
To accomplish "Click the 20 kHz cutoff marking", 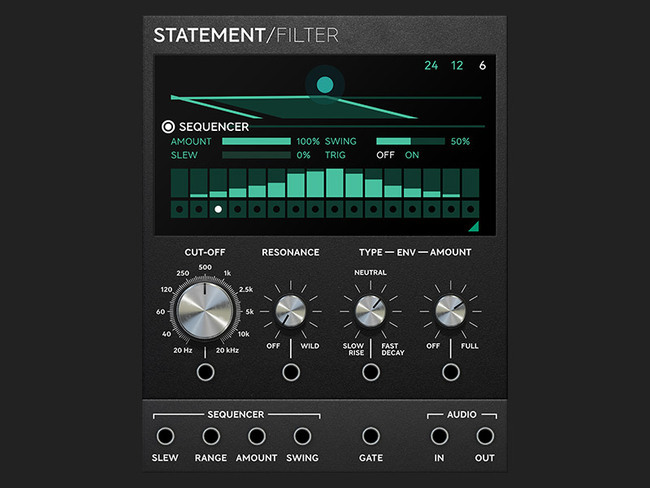I will pyautogui.click(x=227, y=350).
